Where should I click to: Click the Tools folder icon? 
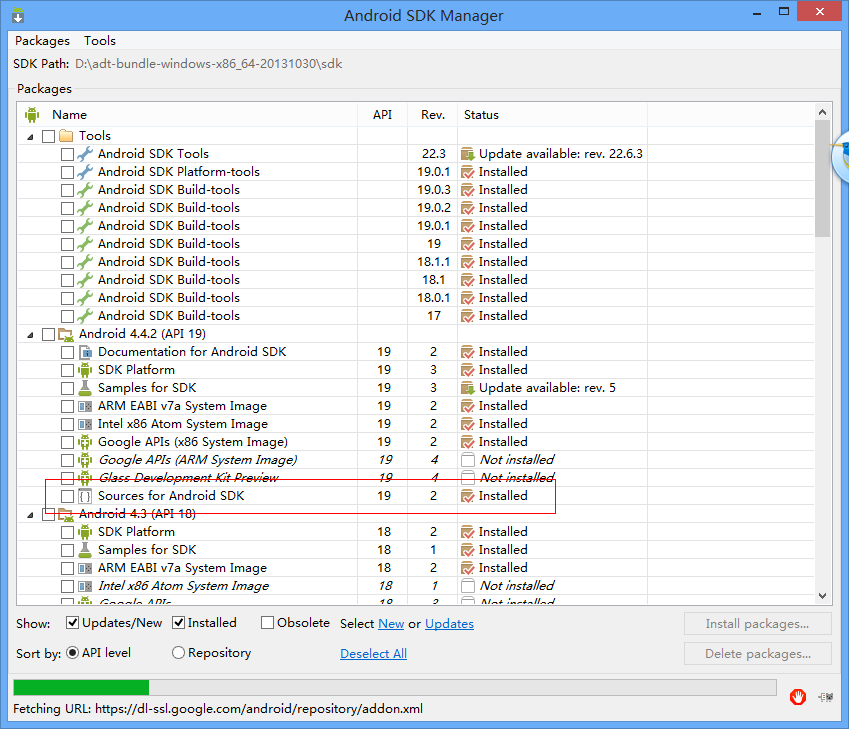66,135
